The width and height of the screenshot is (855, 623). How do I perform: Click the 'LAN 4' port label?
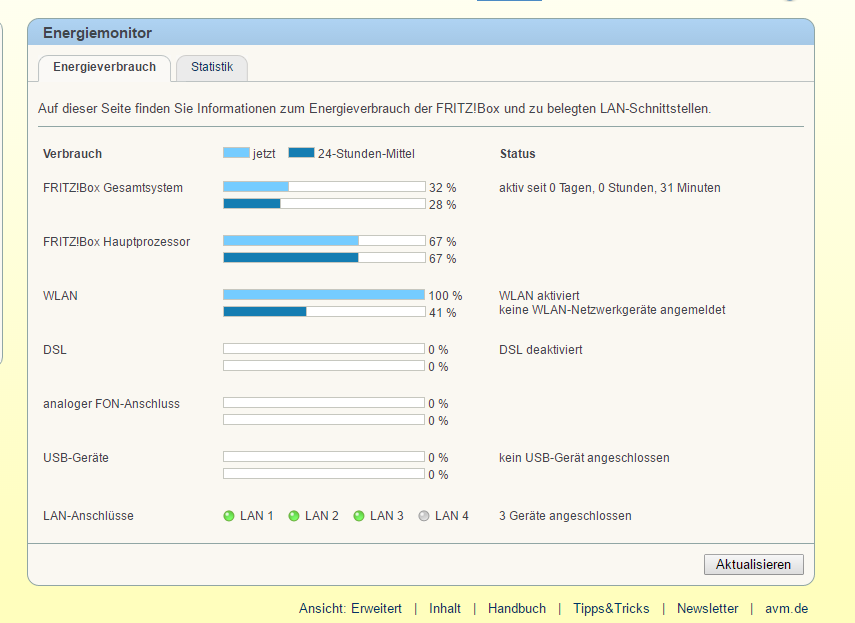(451, 516)
